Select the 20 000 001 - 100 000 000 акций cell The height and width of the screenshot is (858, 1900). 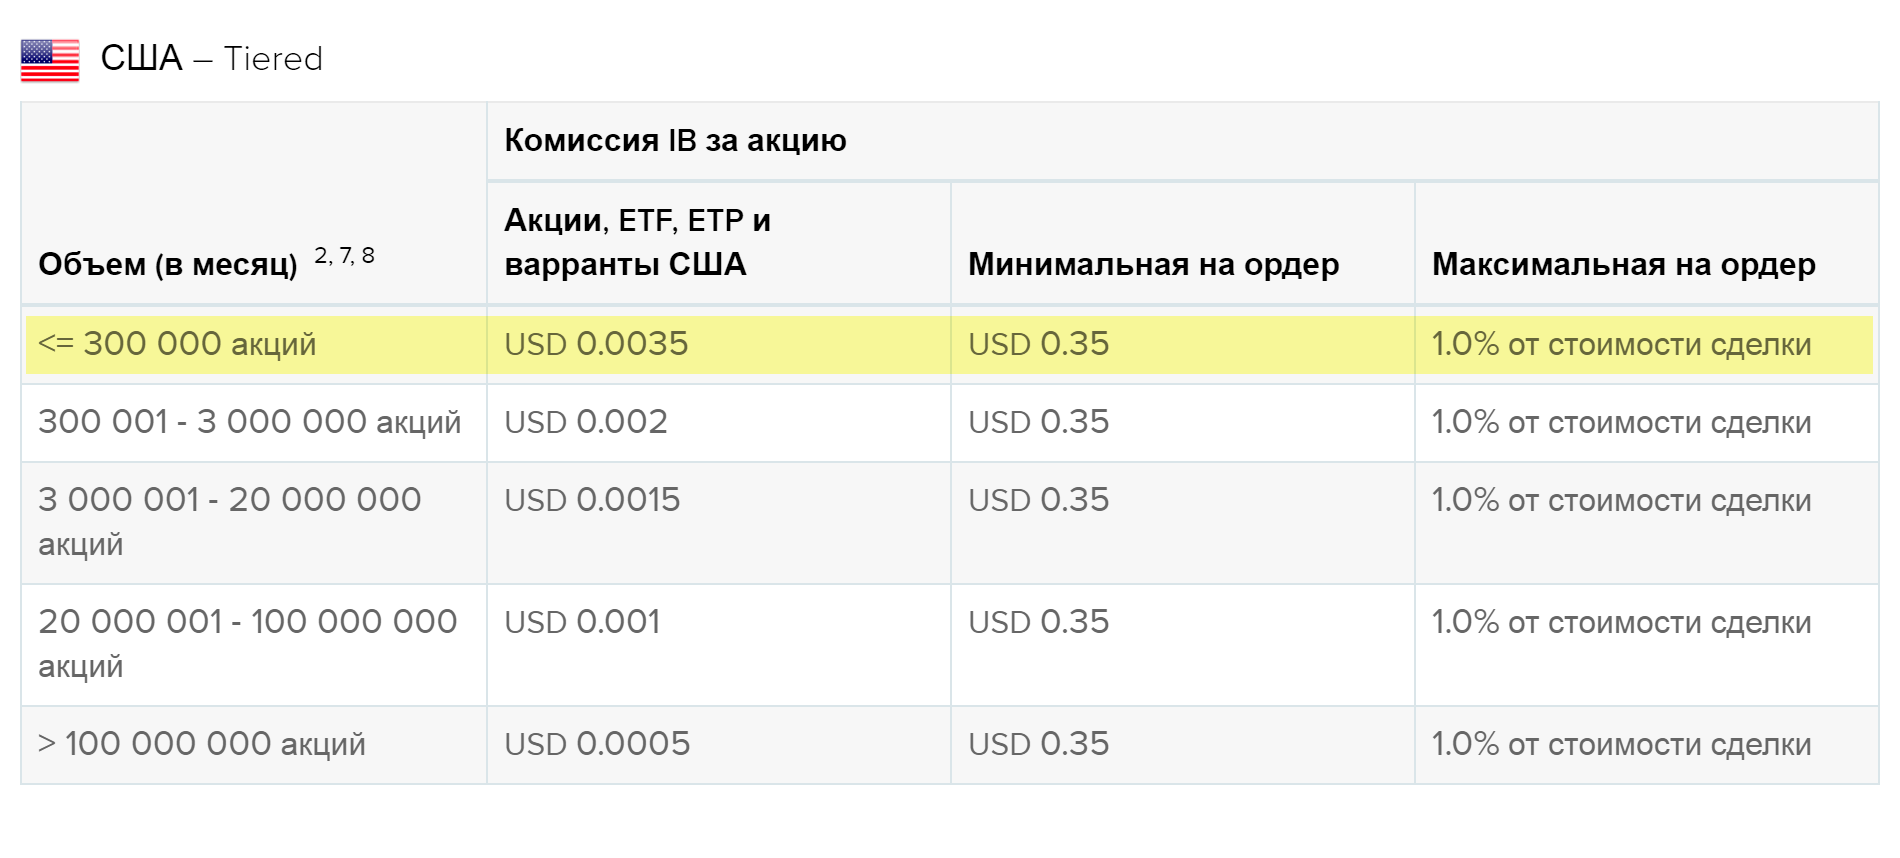[x=254, y=644]
